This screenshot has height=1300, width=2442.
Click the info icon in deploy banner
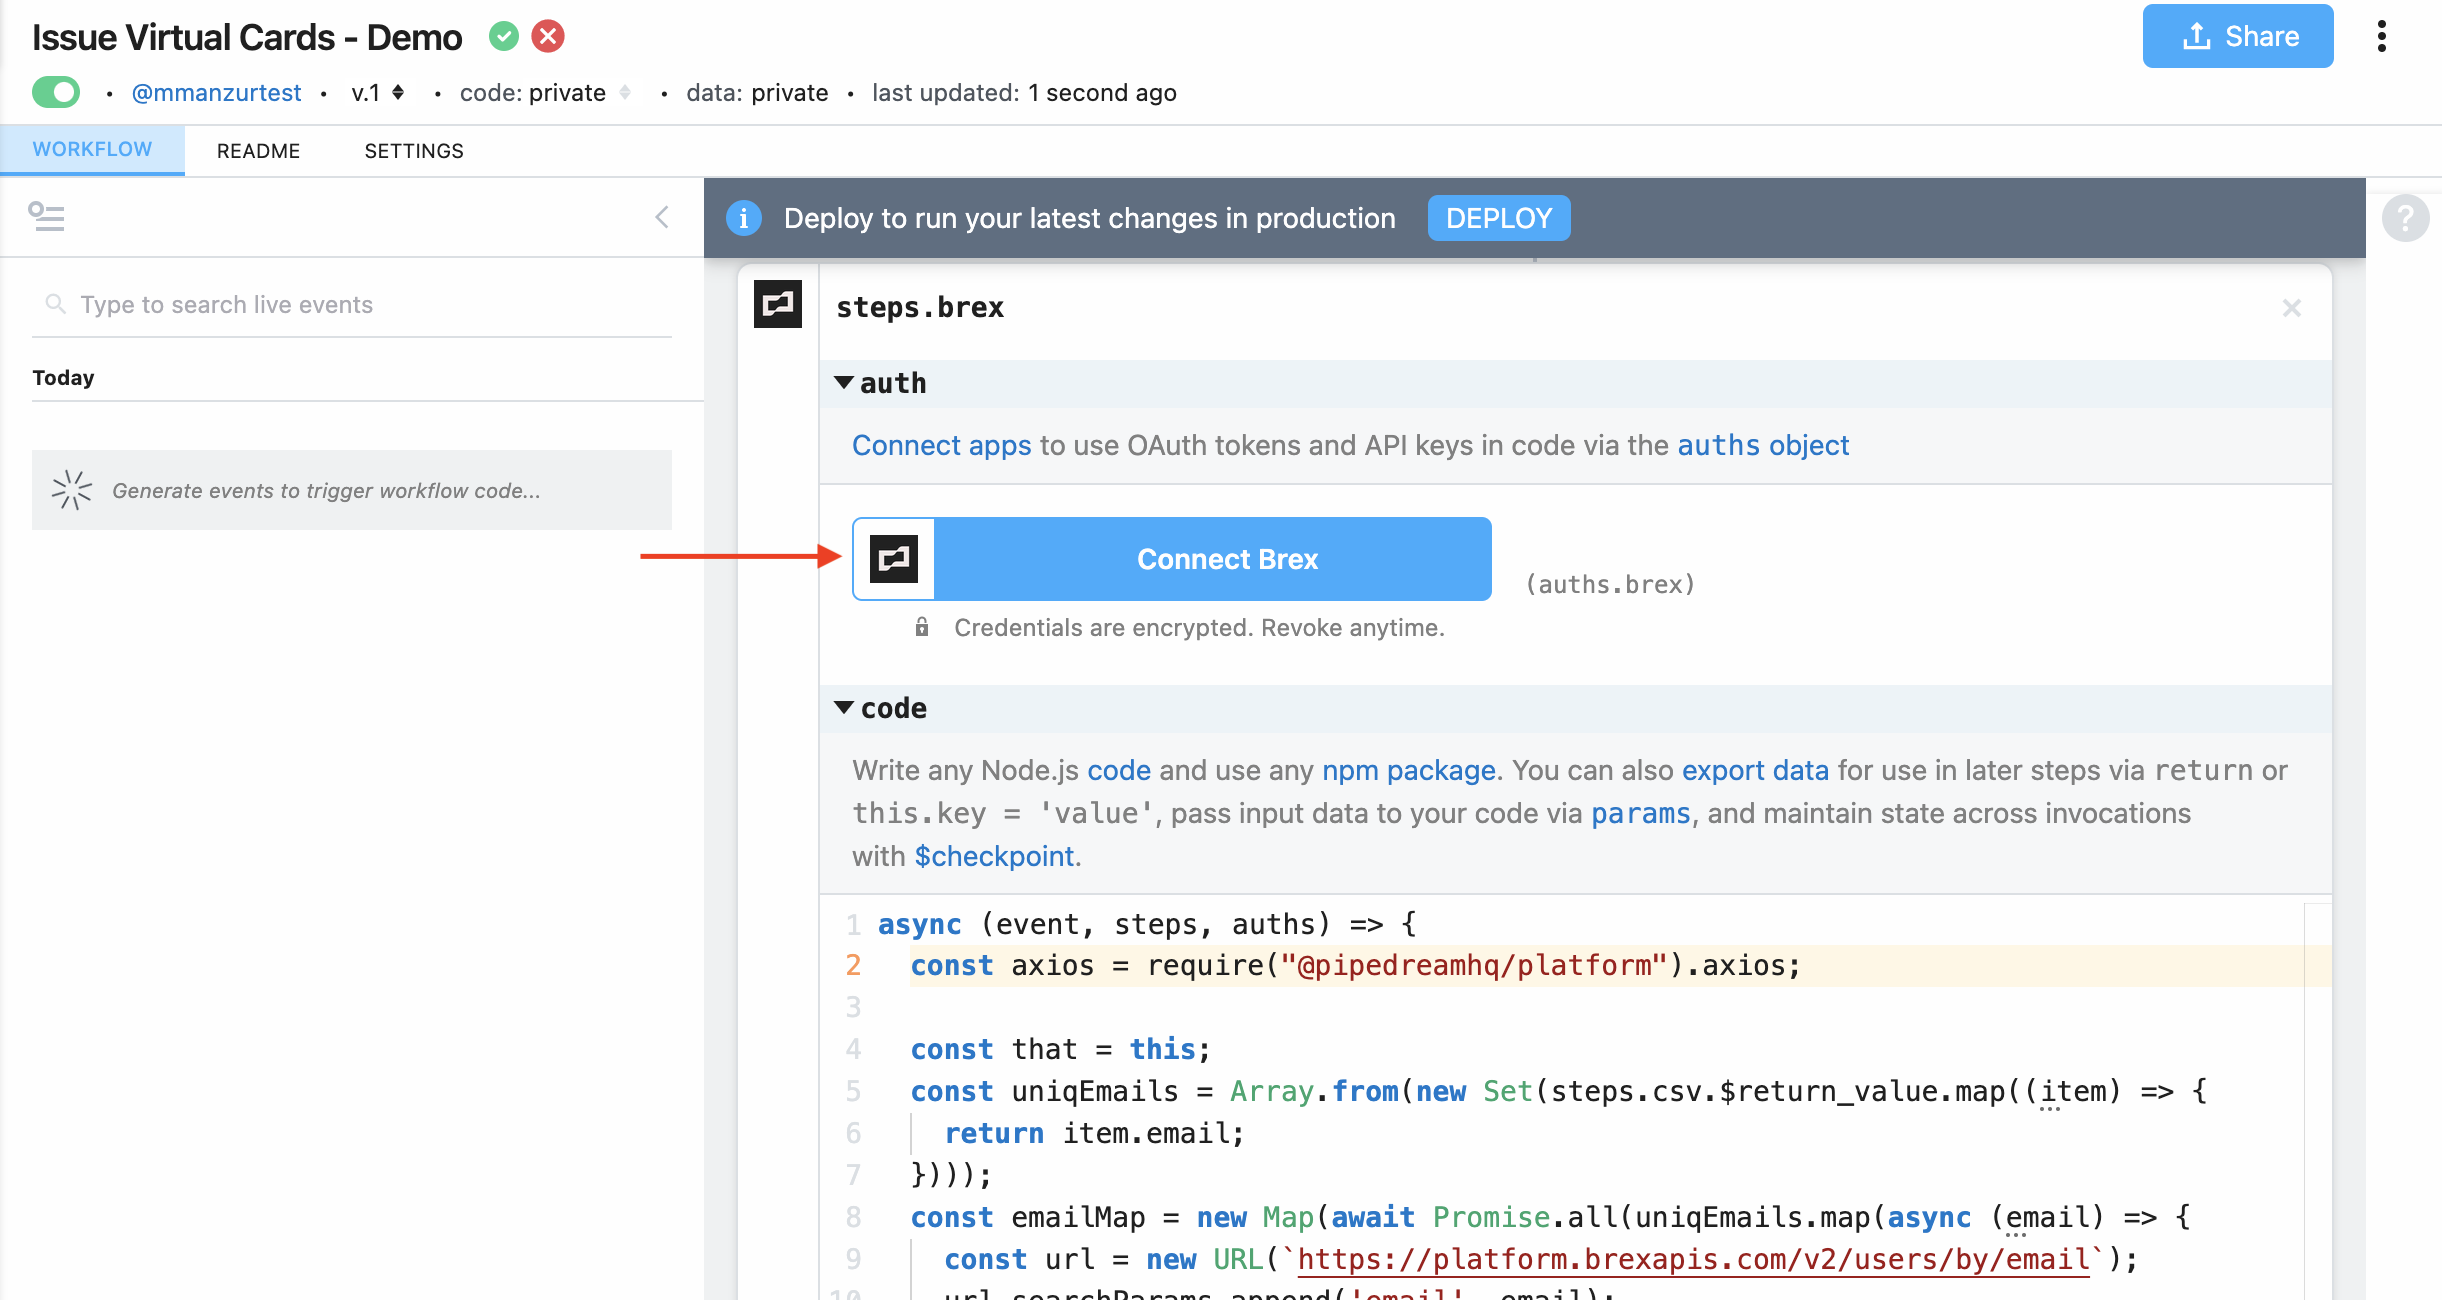(x=743, y=218)
